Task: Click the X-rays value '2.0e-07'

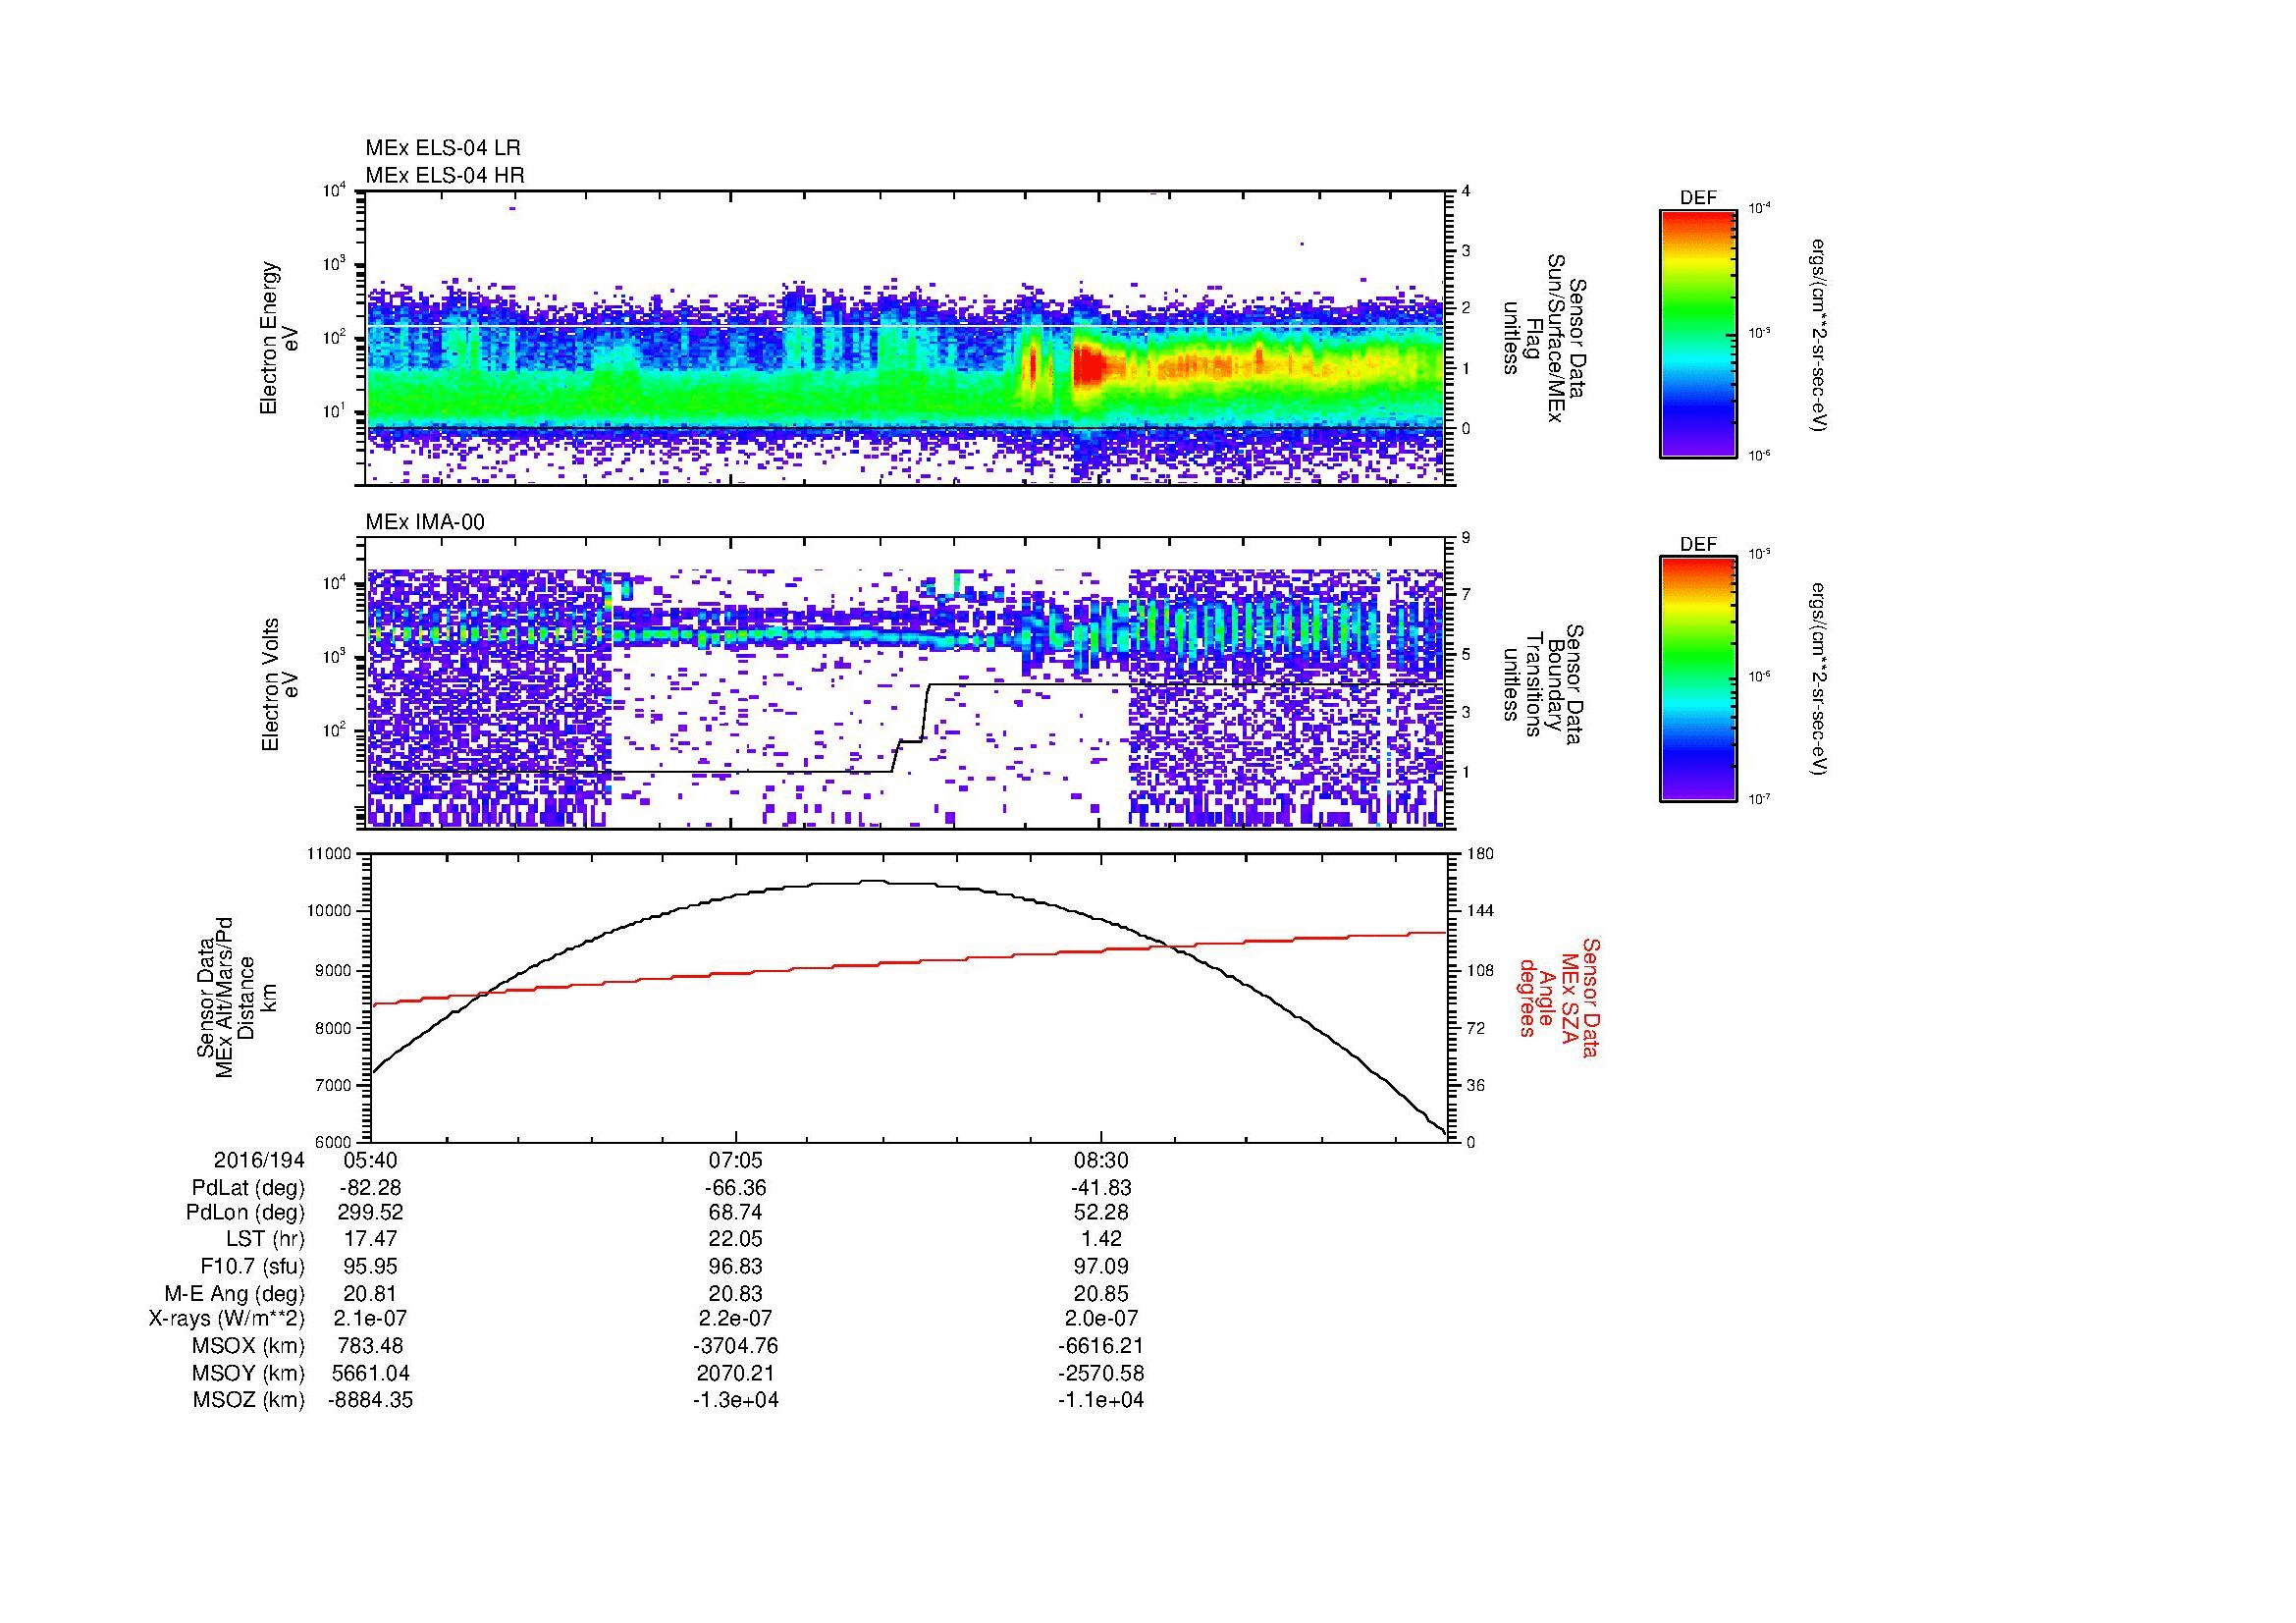Action: point(1100,1319)
